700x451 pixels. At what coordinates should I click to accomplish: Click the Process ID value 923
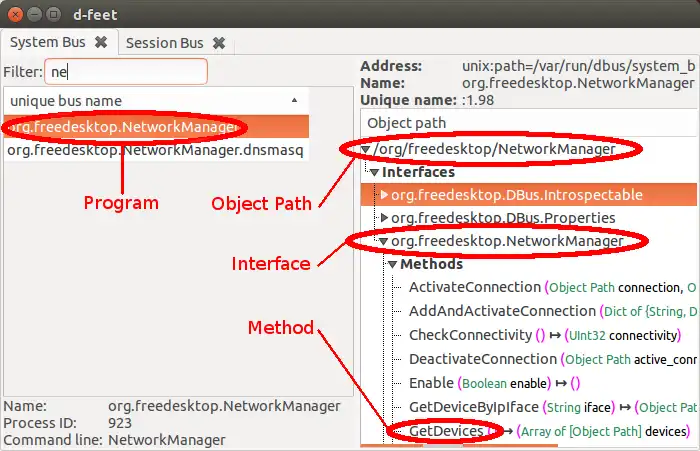coord(120,423)
